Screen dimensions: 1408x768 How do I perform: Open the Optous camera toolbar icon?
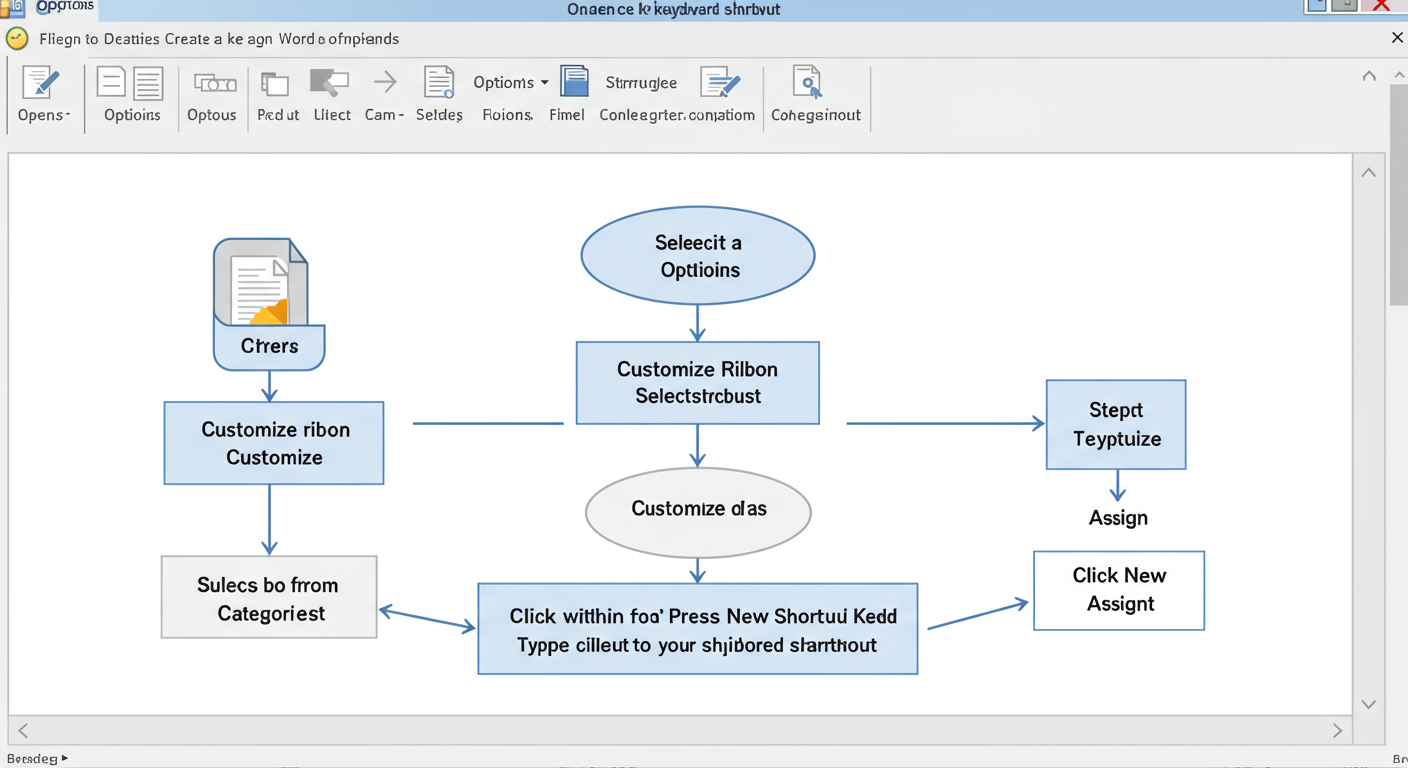pos(212,85)
